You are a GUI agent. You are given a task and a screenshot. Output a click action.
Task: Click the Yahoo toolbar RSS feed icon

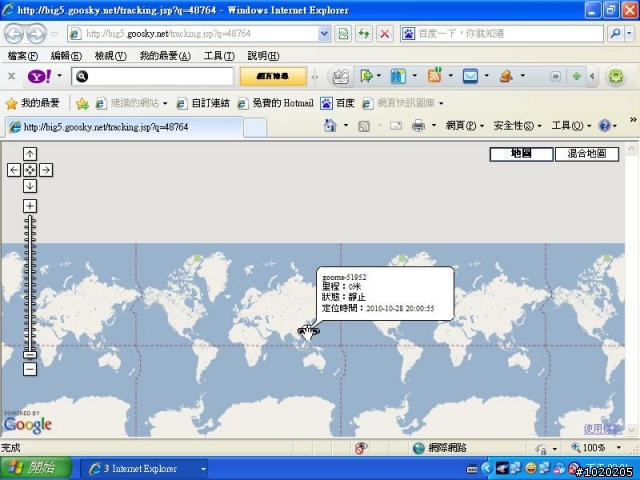[435, 76]
